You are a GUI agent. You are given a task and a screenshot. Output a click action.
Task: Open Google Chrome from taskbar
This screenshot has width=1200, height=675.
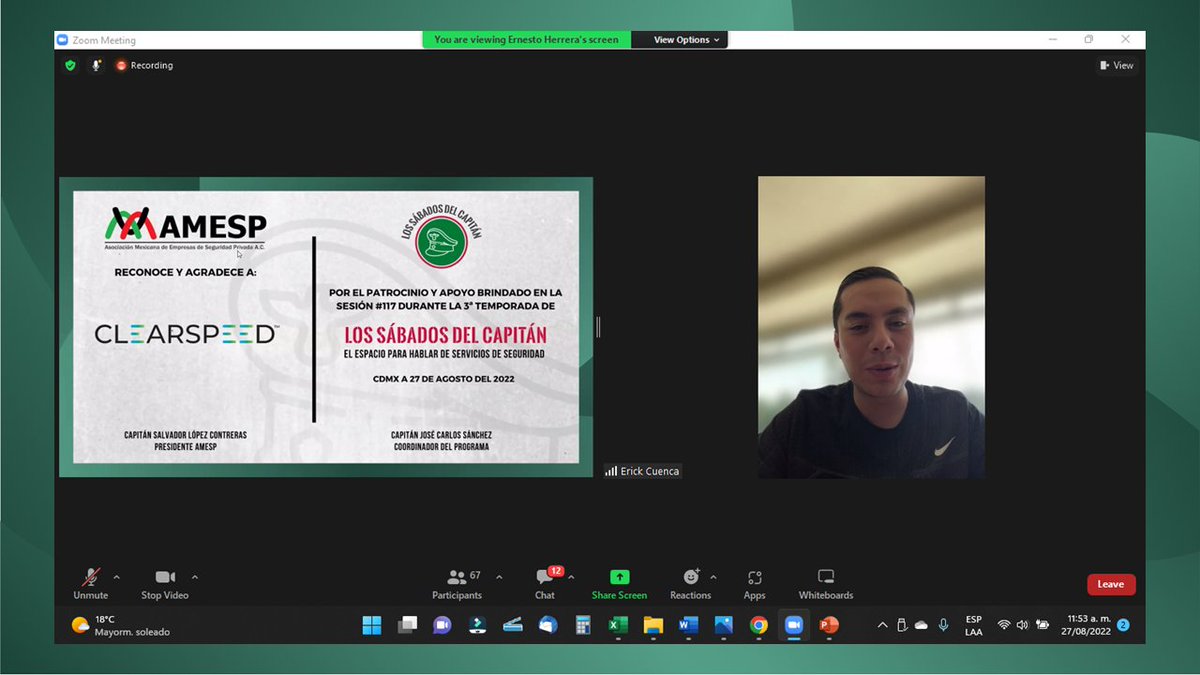point(758,625)
